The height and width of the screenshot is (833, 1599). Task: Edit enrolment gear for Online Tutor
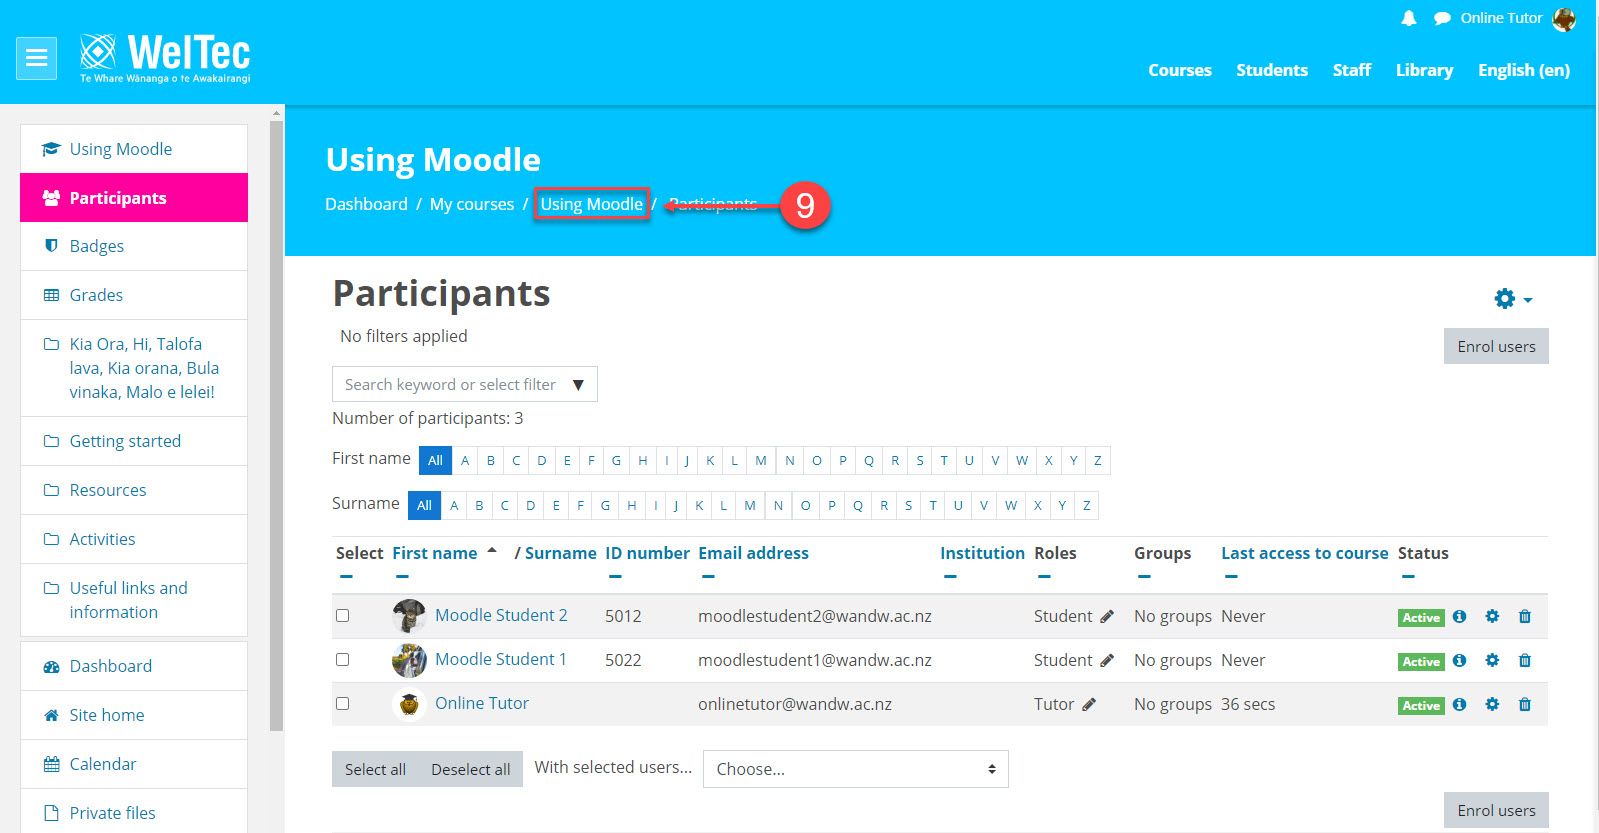coord(1492,704)
